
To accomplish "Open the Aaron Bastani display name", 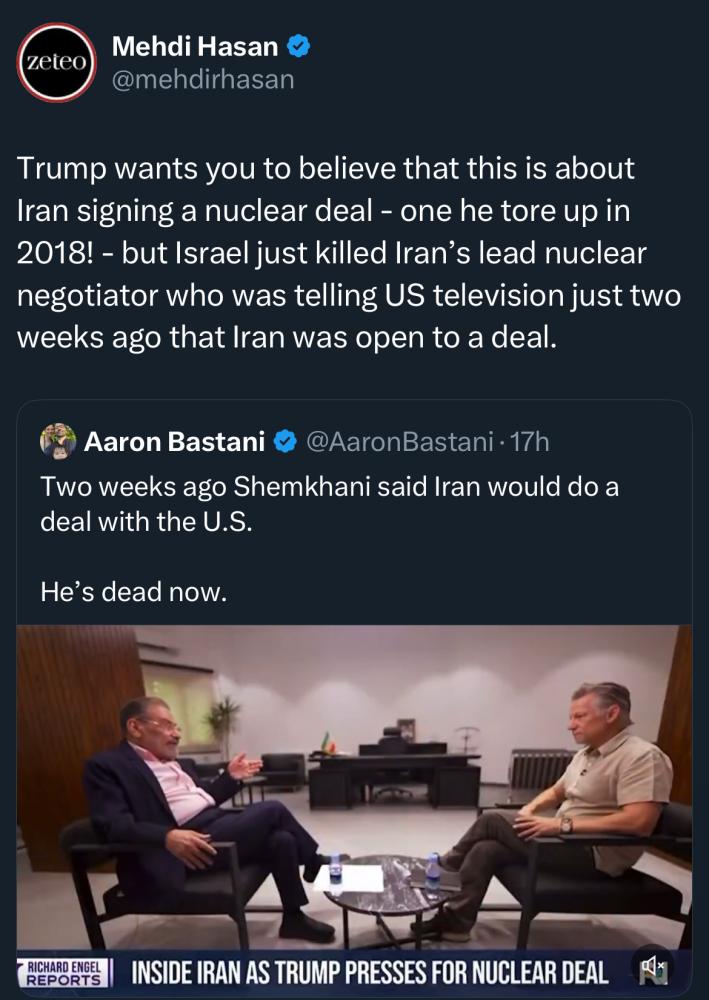I will pyautogui.click(x=174, y=441).
